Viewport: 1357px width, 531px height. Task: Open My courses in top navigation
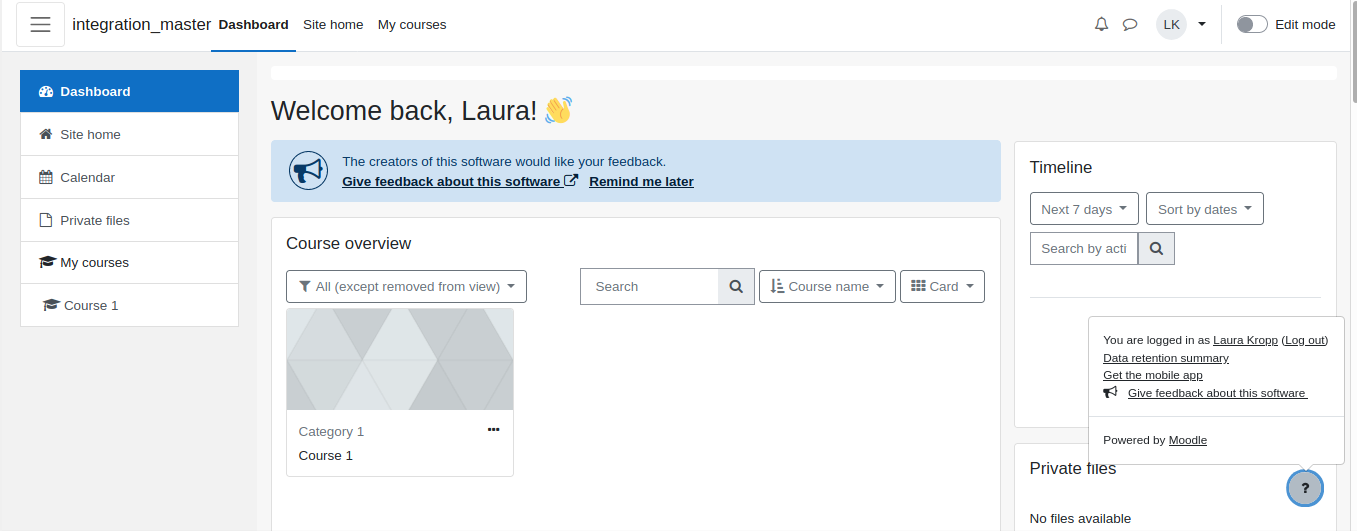(x=412, y=25)
